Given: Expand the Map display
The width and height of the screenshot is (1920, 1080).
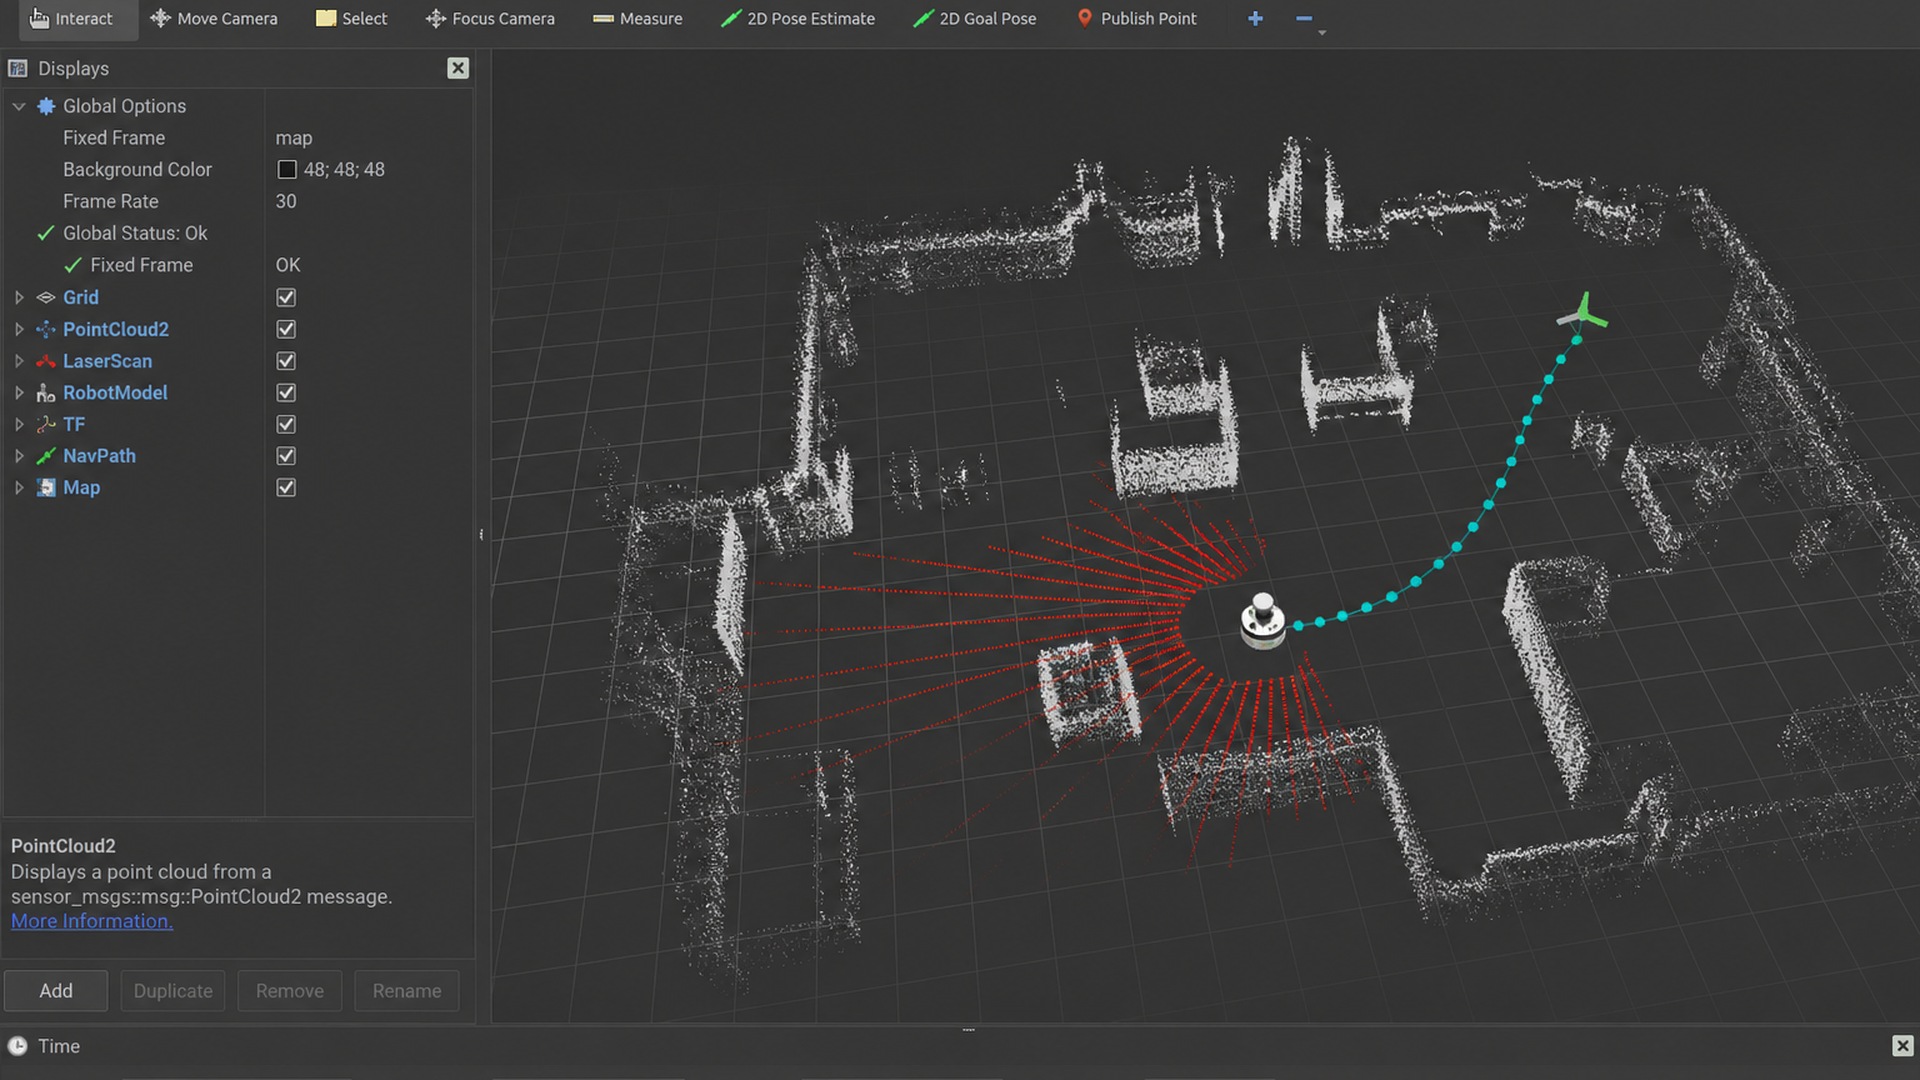Looking at the screenshot, I should (19, 488).
